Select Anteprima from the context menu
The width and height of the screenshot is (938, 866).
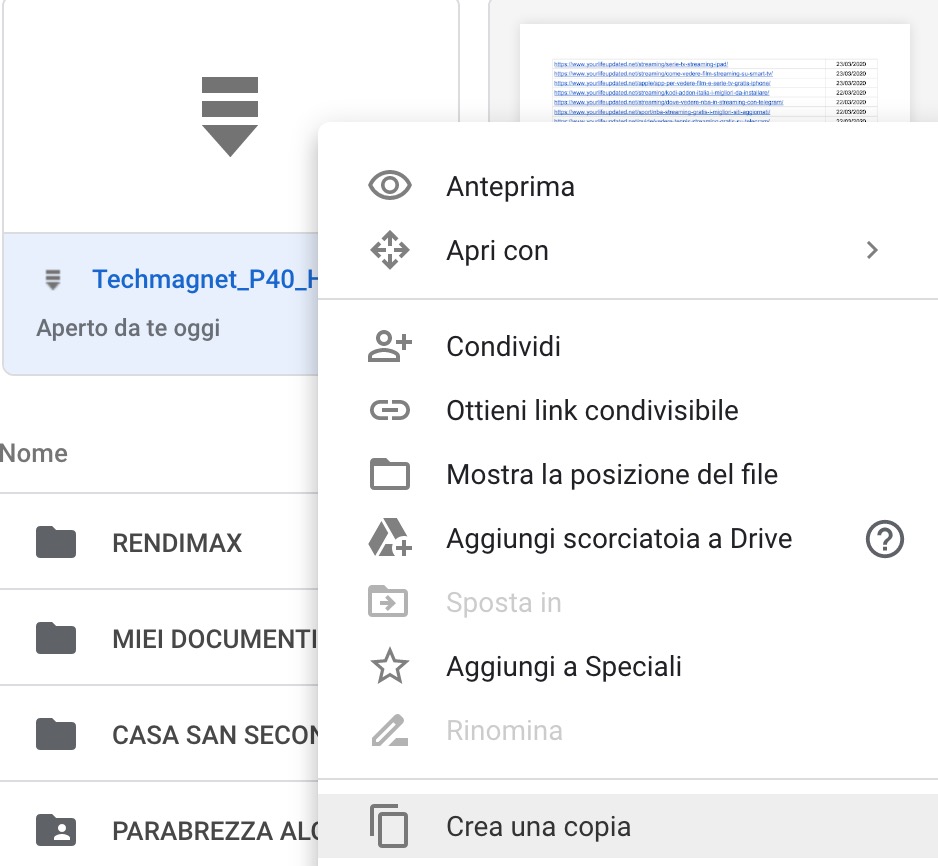[510, 187]
